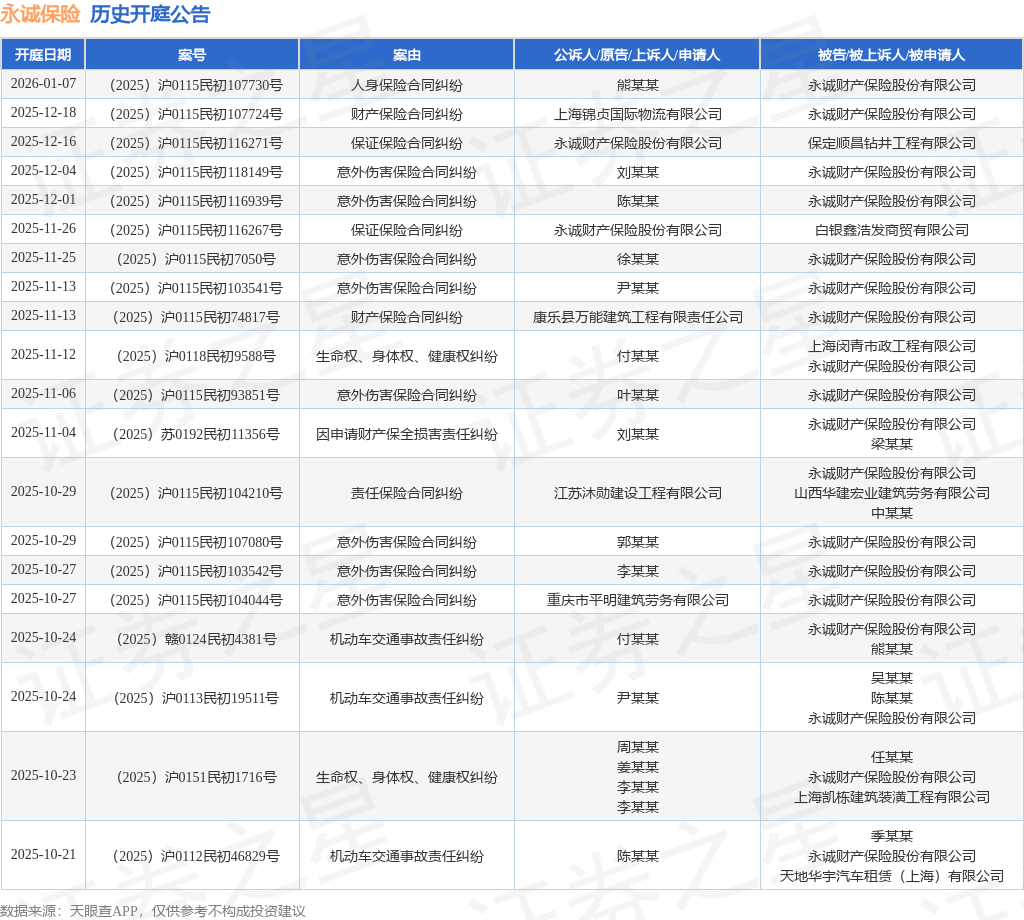1024x920 pixels.
Task: Click defendant 保定顺昌钻井工程有限公司
Action: [x=891, y=143]
